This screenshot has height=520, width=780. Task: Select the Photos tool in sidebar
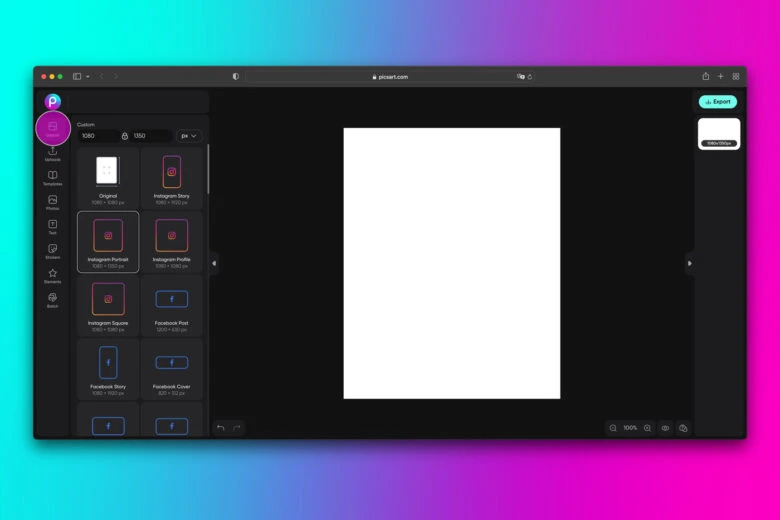(x=52, y=201)
